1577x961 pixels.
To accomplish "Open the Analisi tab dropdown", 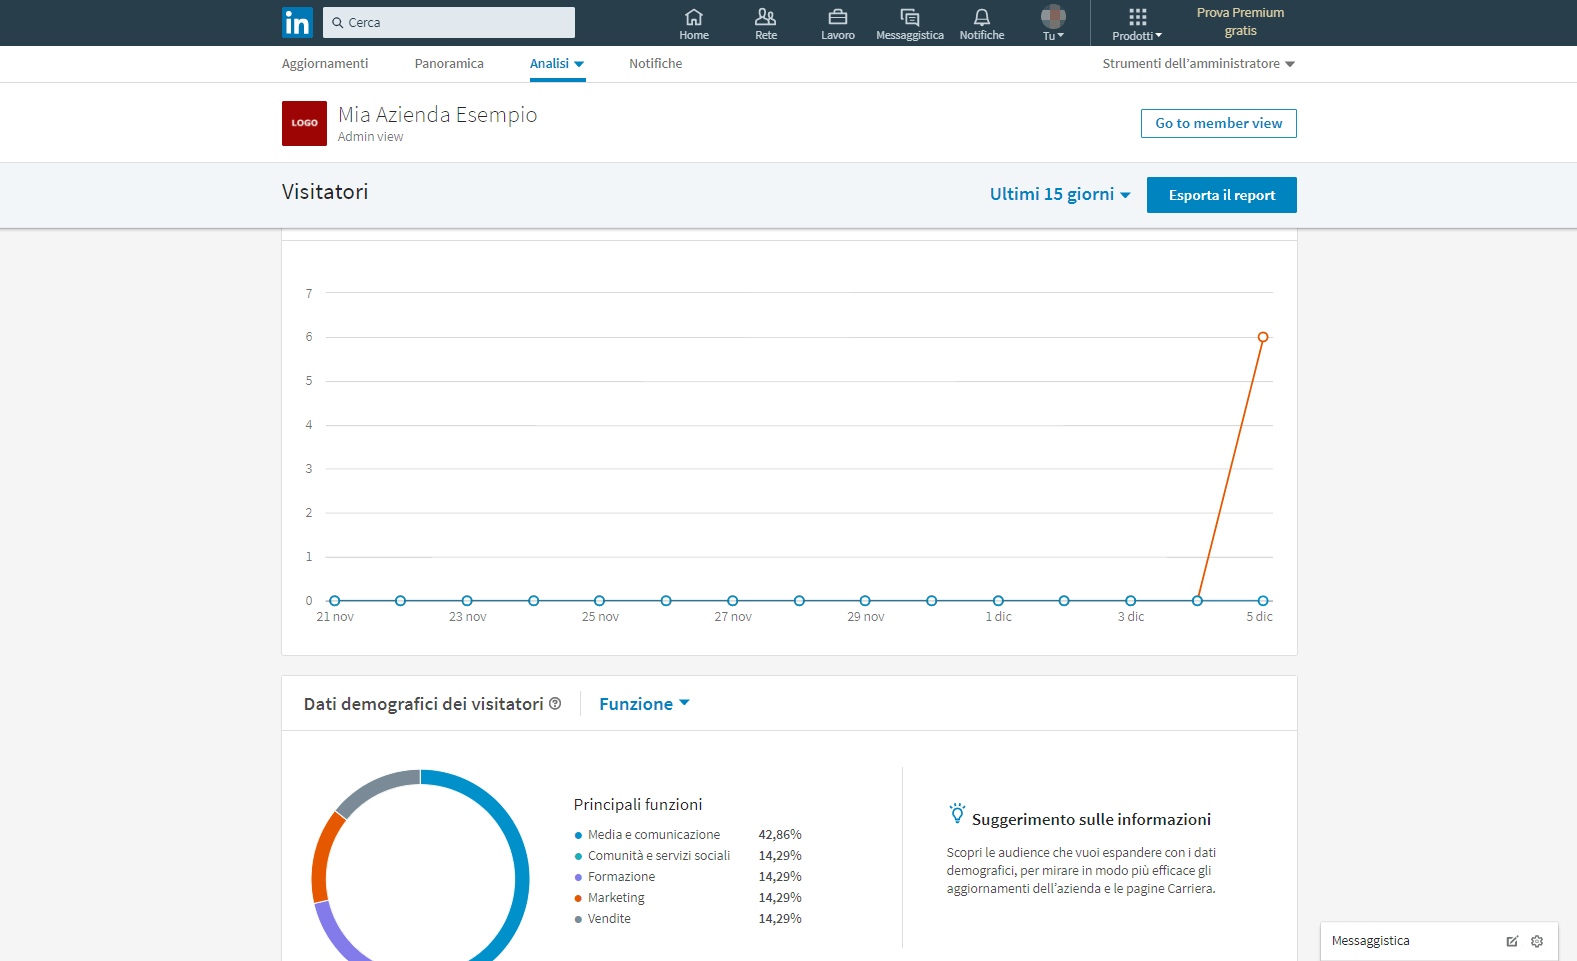I will point(557,63).
